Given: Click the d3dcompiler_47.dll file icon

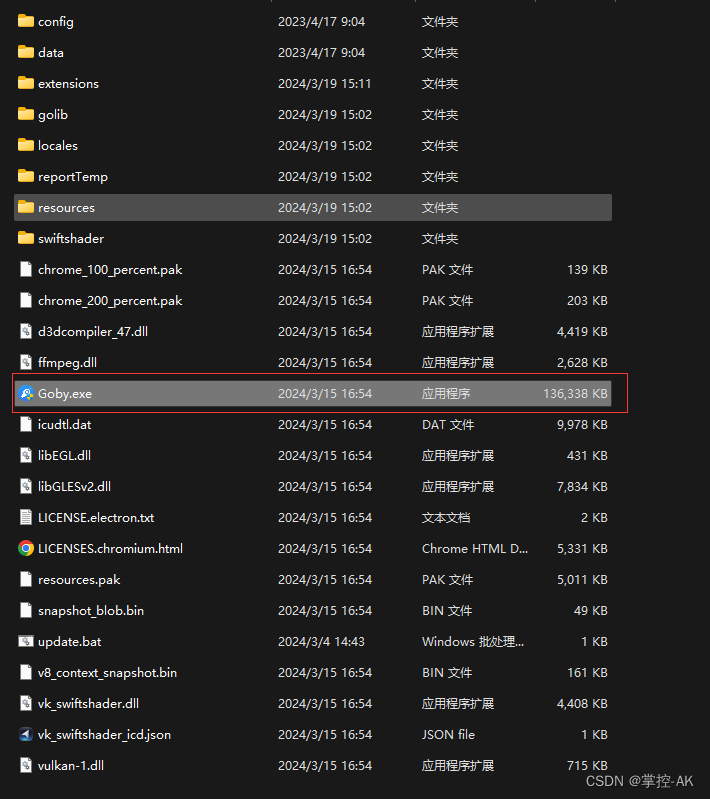Looking at the screenshot, I should click(x=26, y=331).
